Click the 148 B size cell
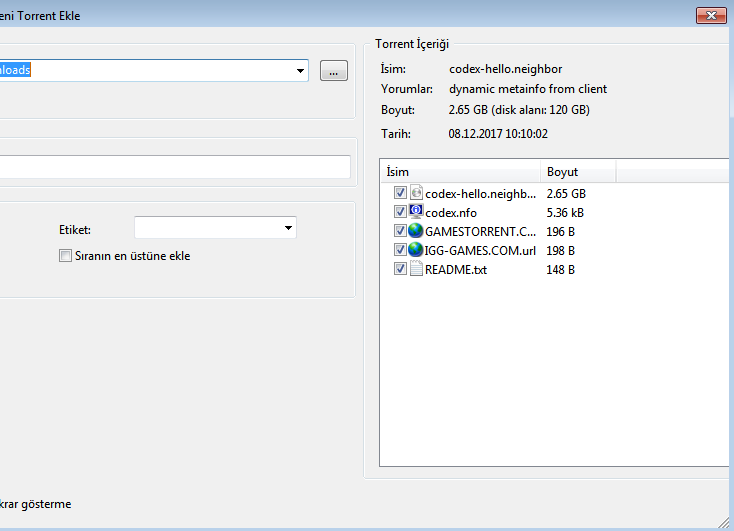 pos(560,270)
